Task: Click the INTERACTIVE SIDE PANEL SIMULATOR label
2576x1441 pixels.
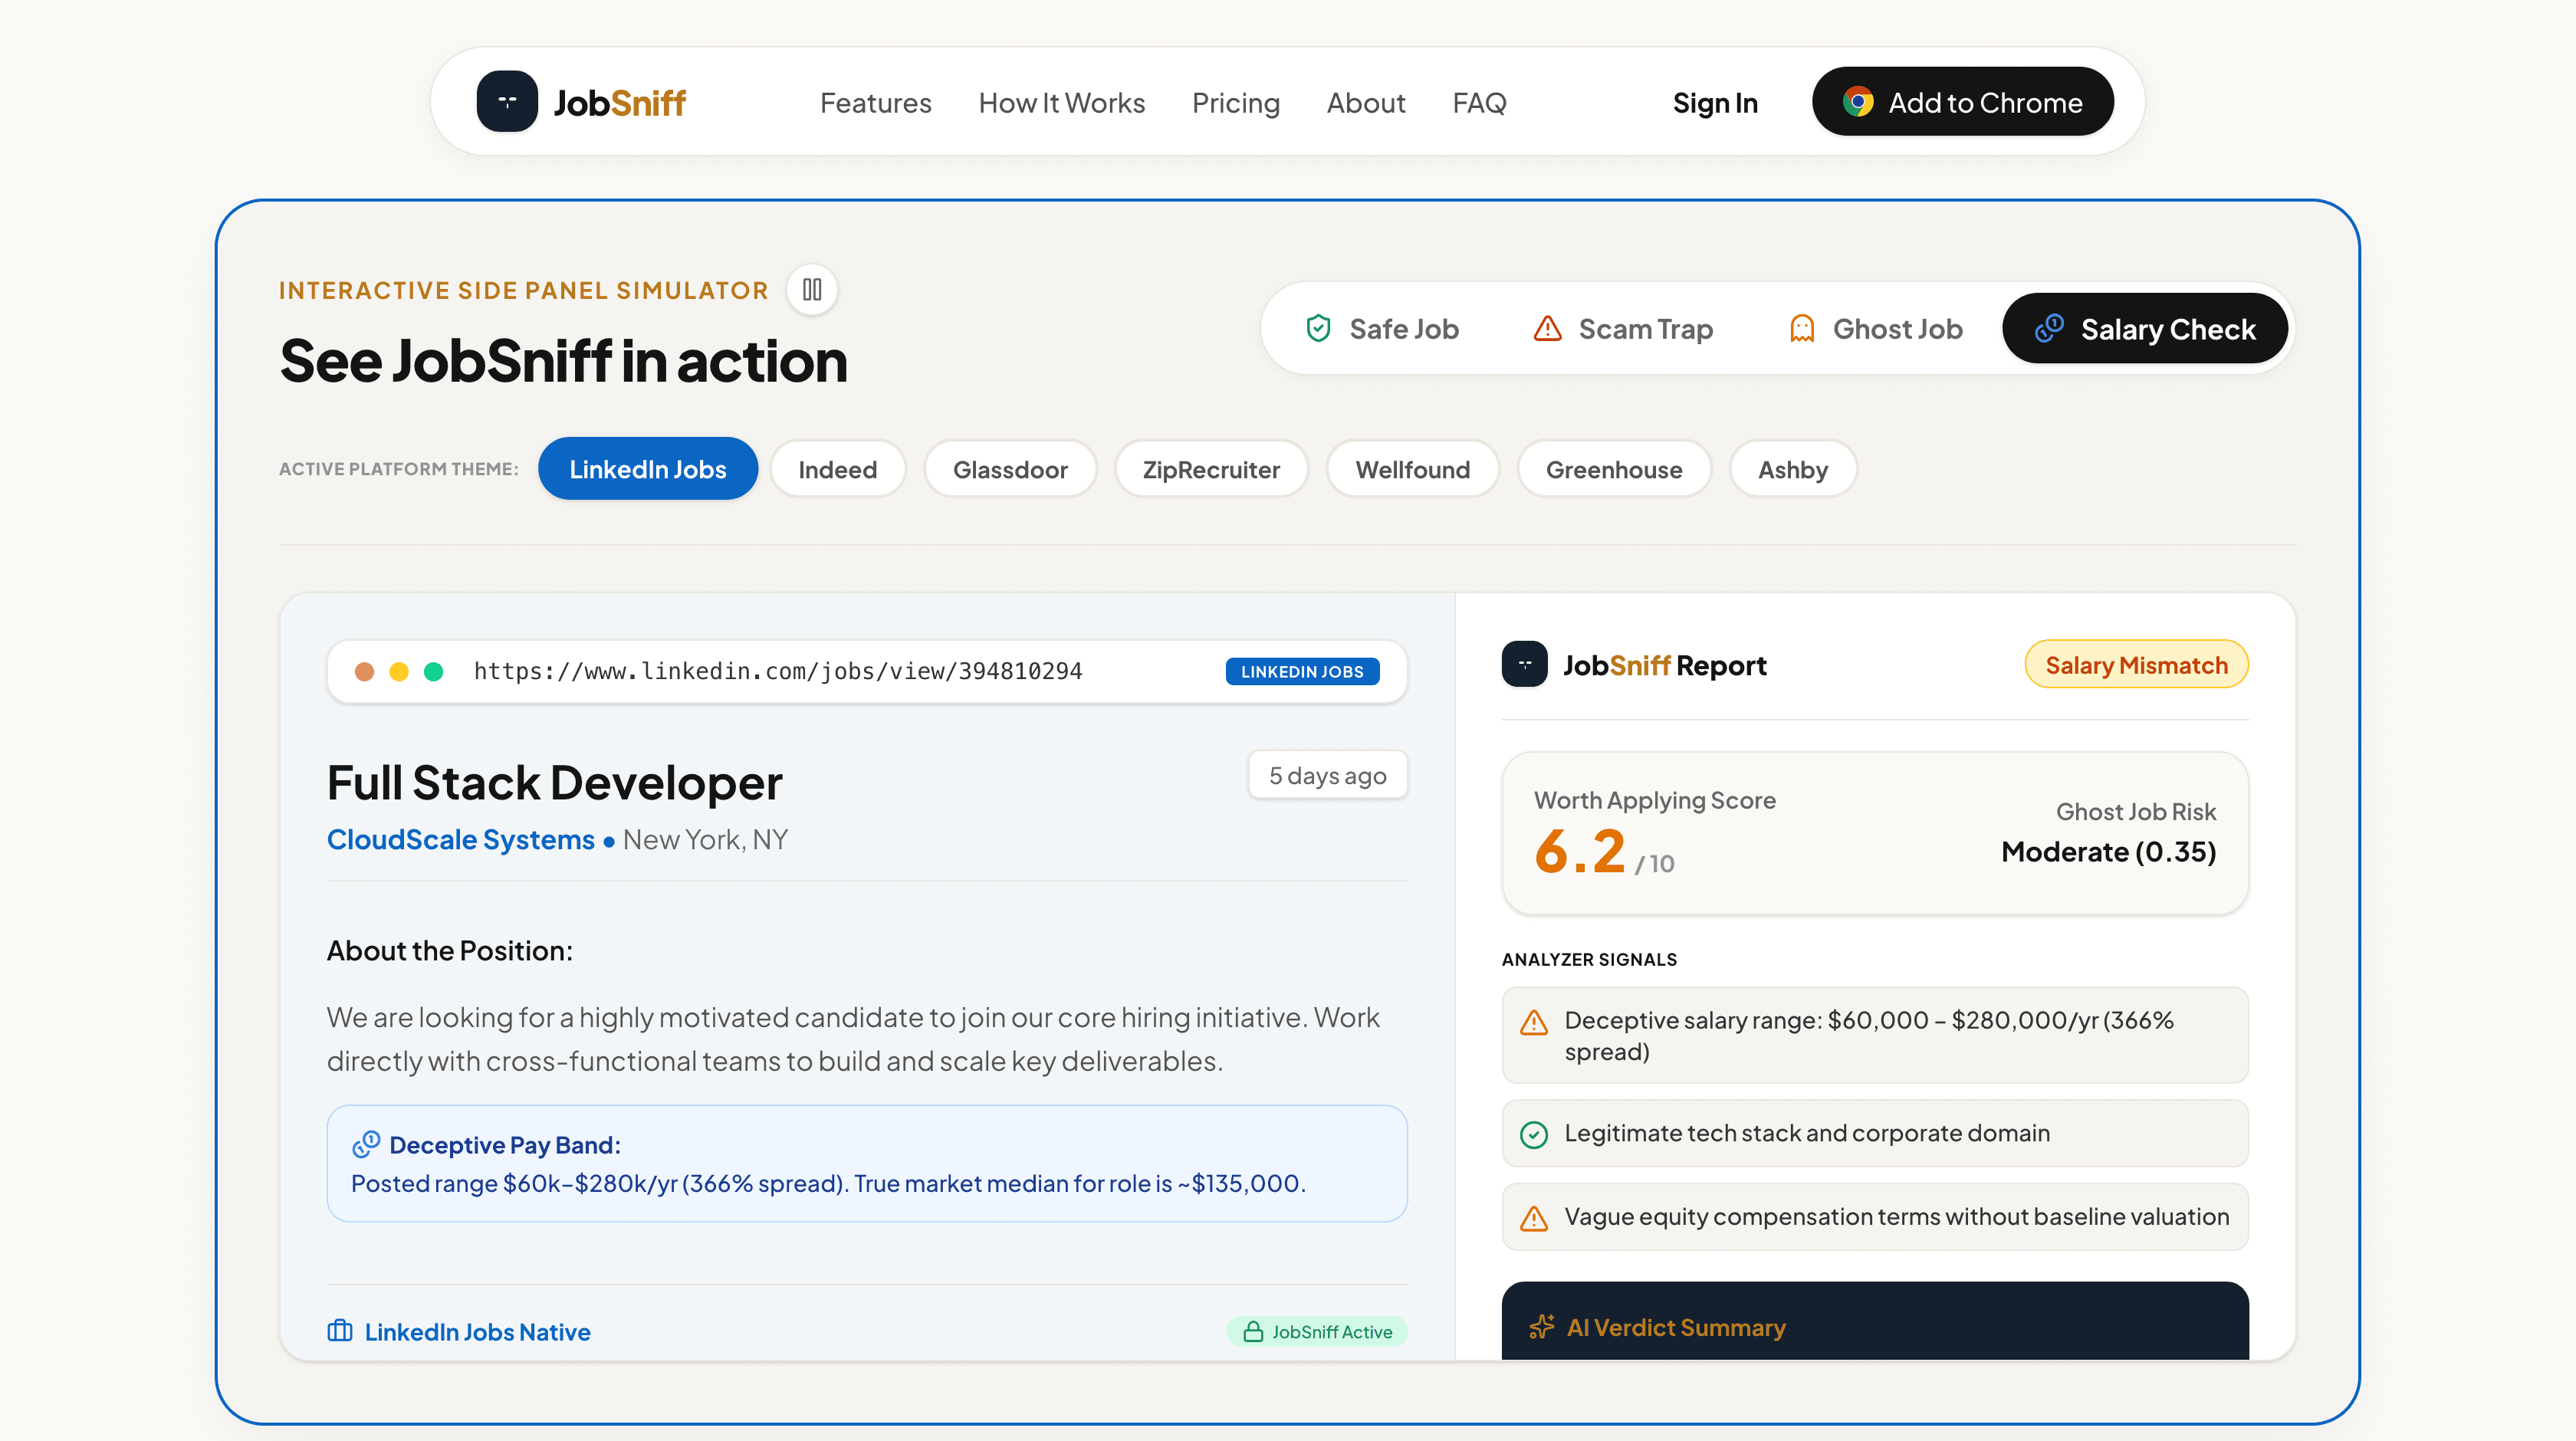Action: click(x=524, y=290)
